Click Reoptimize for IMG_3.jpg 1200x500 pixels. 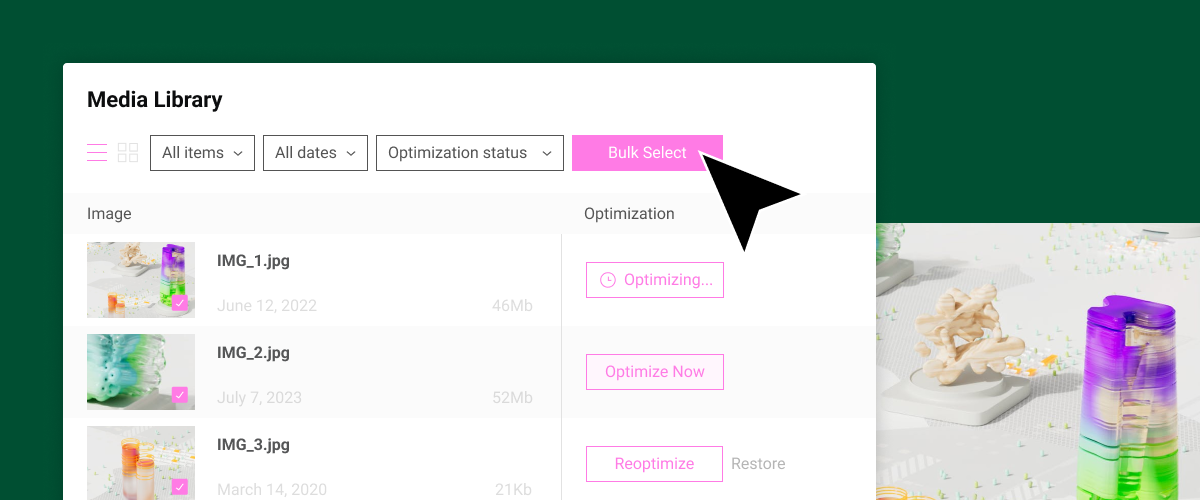654,464
